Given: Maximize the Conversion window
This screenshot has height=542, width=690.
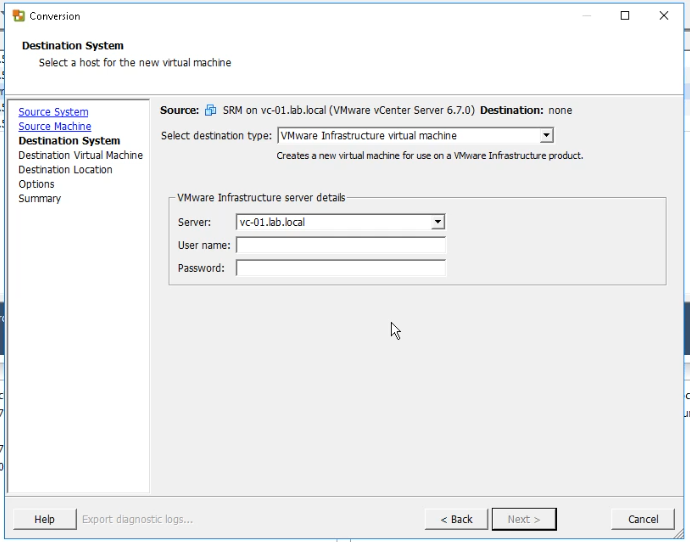Looking at the screenshot, I should tap(624, 16).
